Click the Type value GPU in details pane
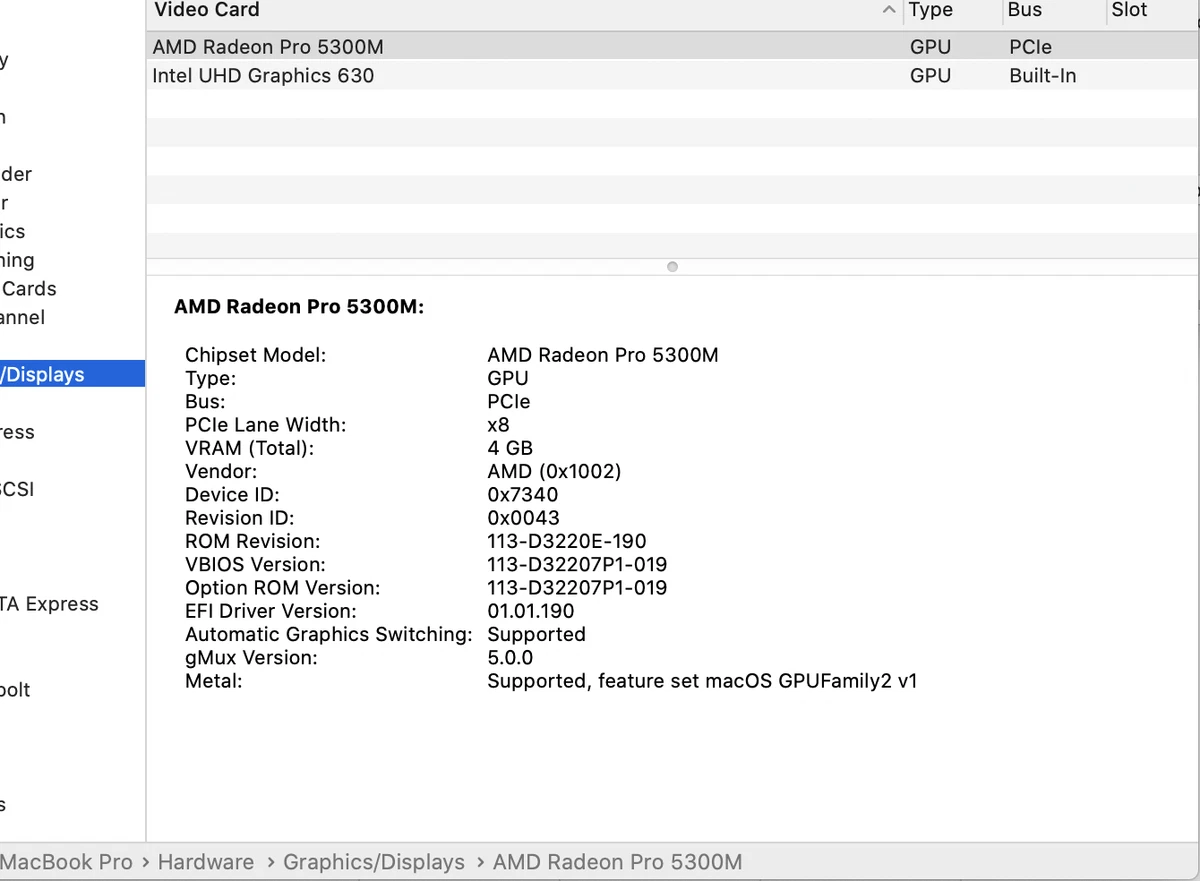 pyautogui.click(x=508, y=378)
